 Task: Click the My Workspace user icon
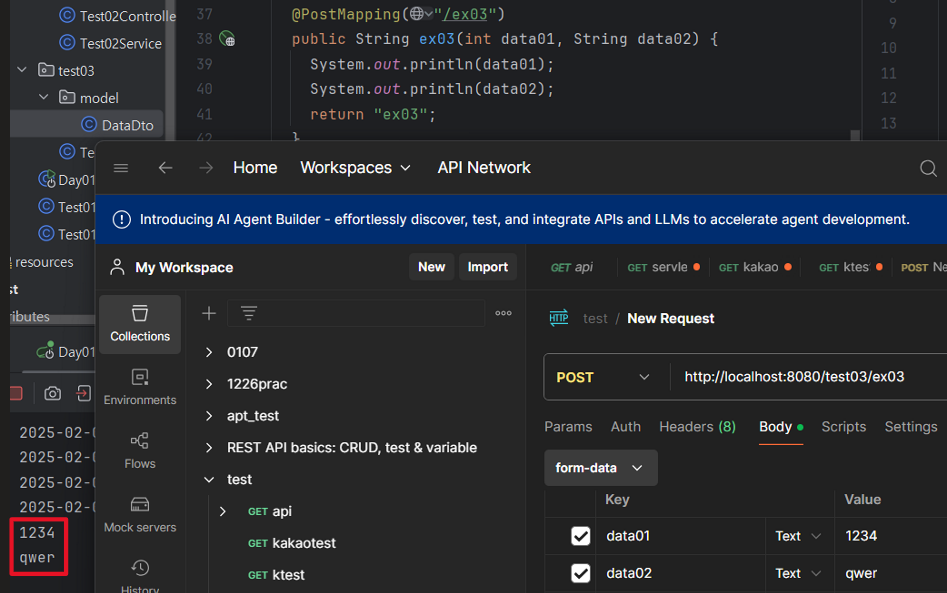117,267
